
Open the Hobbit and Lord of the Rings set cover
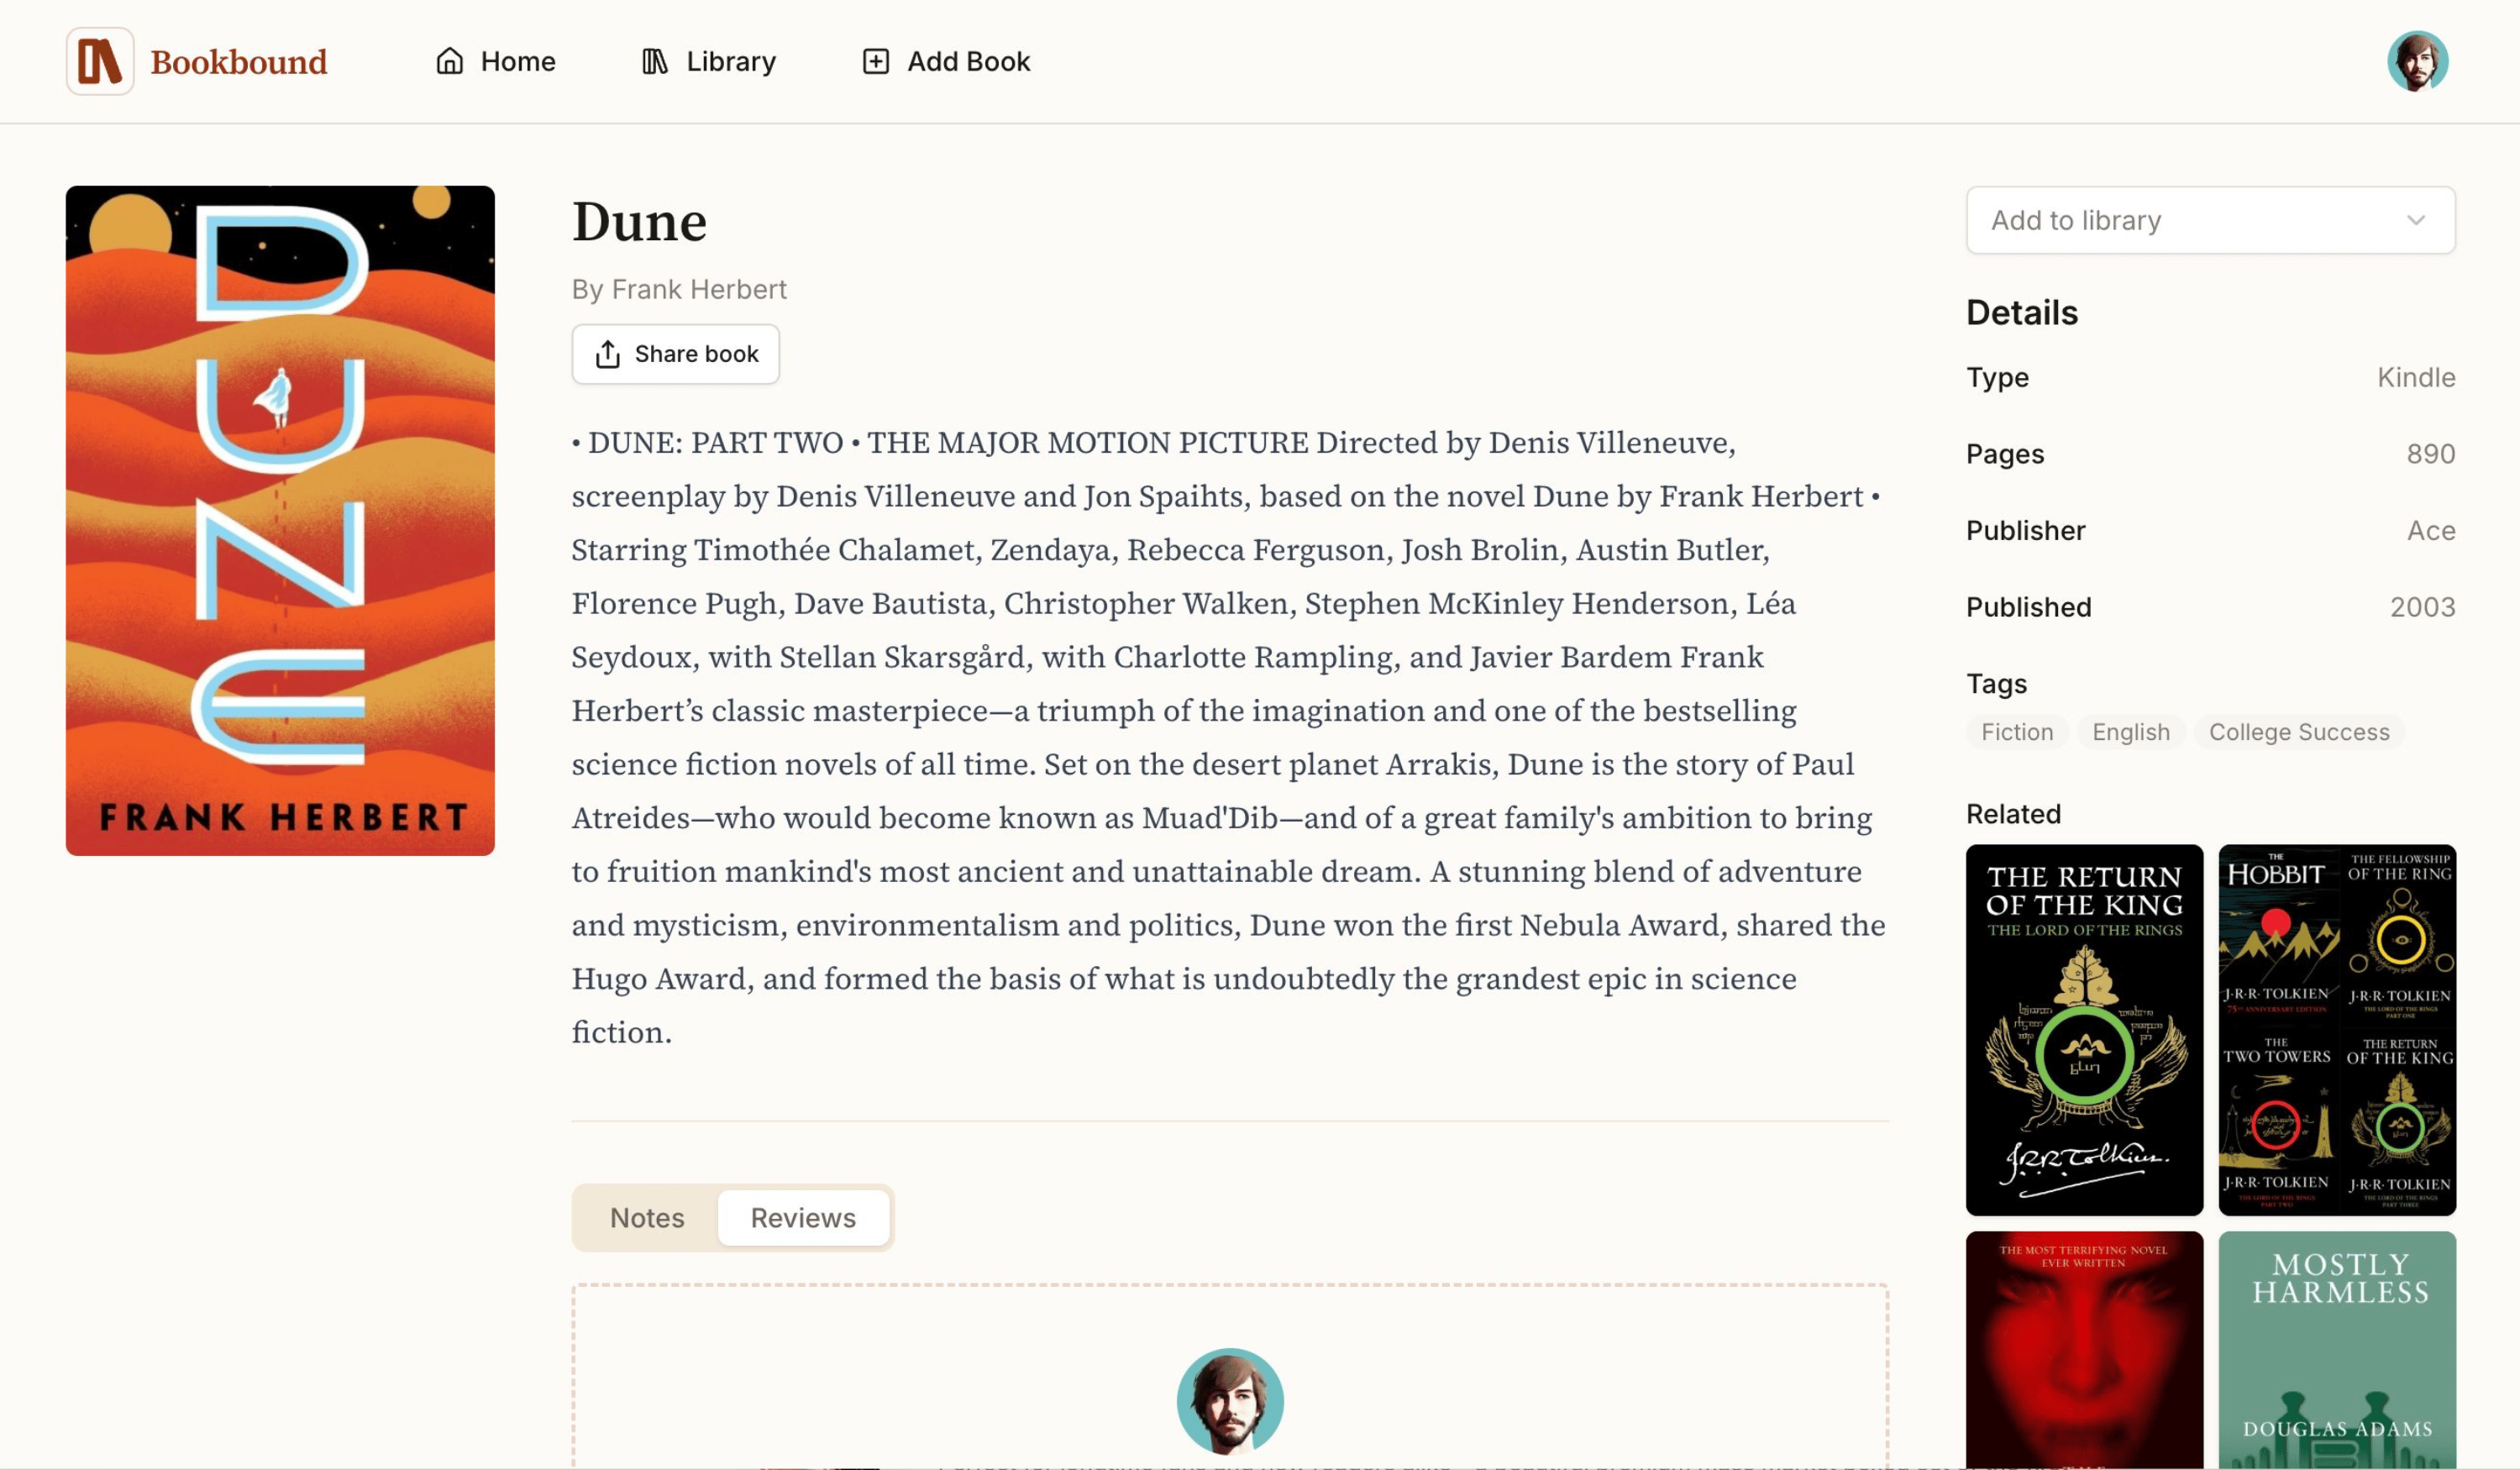pyautogui.click(x=2337, y=1030)
